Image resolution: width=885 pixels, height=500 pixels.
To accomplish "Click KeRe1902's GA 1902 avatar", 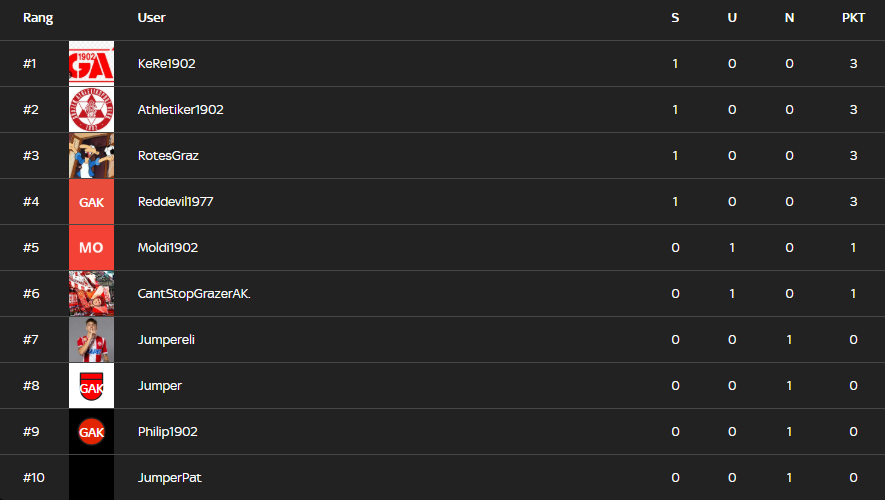I will [x=91, y=64].
